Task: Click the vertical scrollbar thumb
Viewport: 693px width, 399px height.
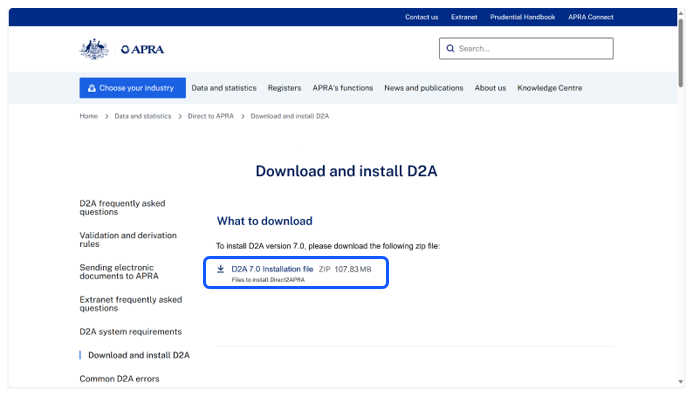Action: pos(681,52)
